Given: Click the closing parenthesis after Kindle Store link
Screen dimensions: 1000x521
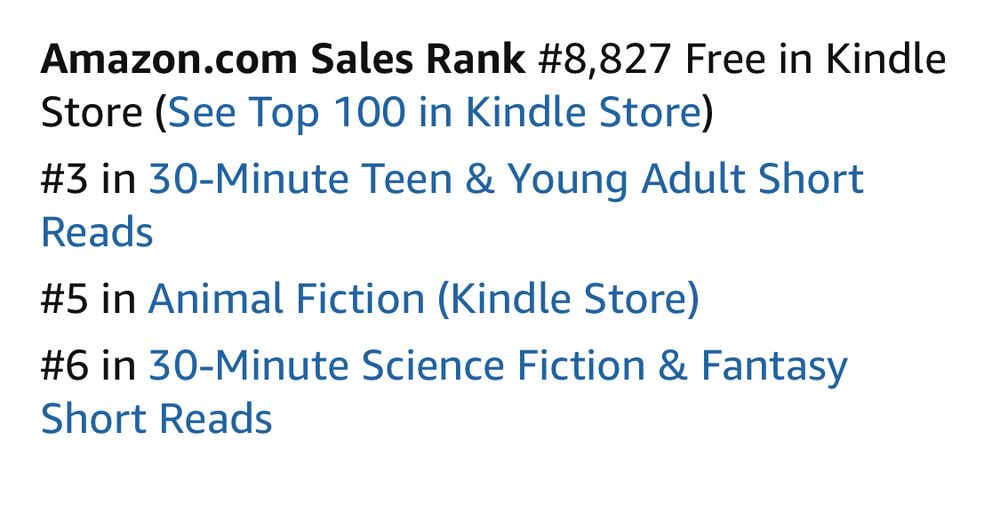Looking at the screenshot, I should (707, 114).
